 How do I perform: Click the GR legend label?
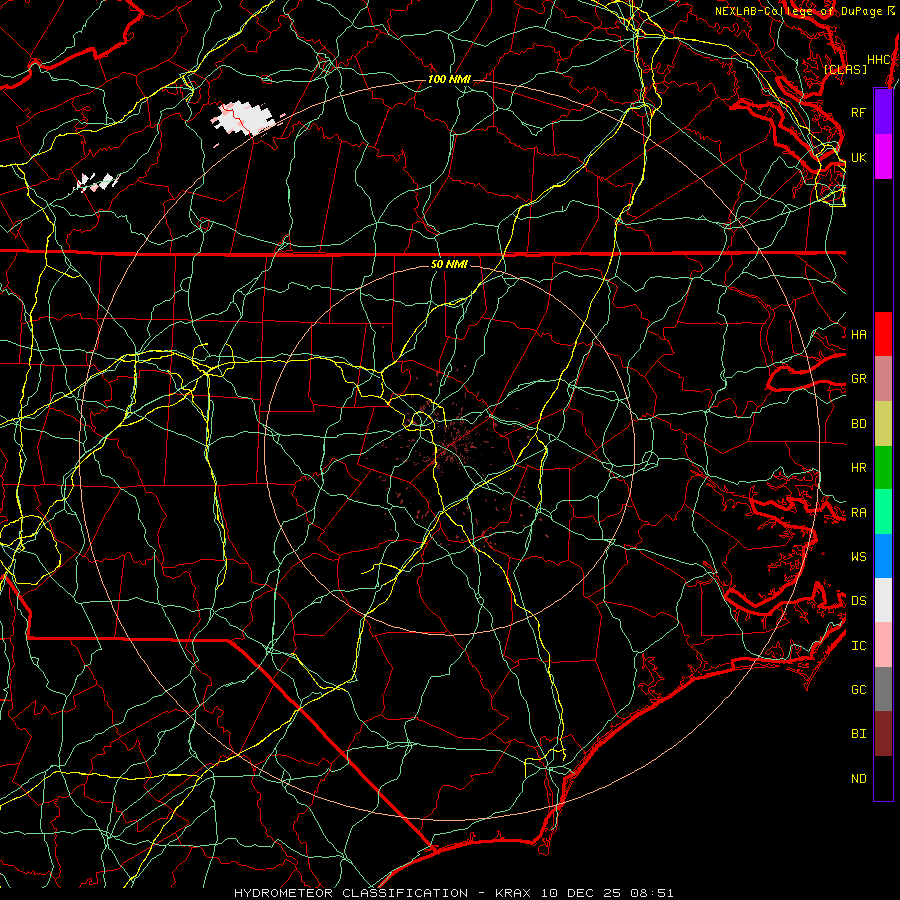(x=859, y=379)
